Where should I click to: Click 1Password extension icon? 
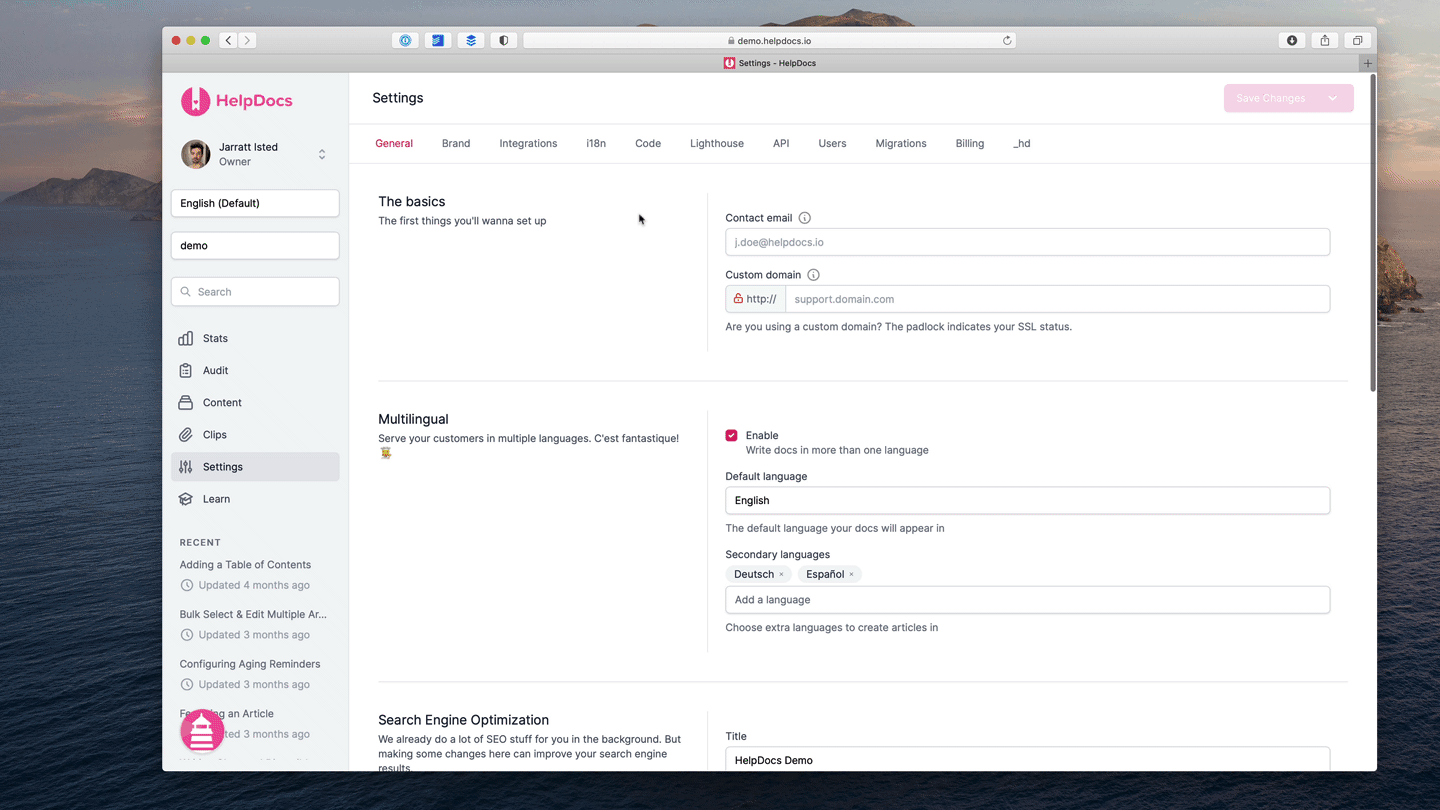(405, 40)
